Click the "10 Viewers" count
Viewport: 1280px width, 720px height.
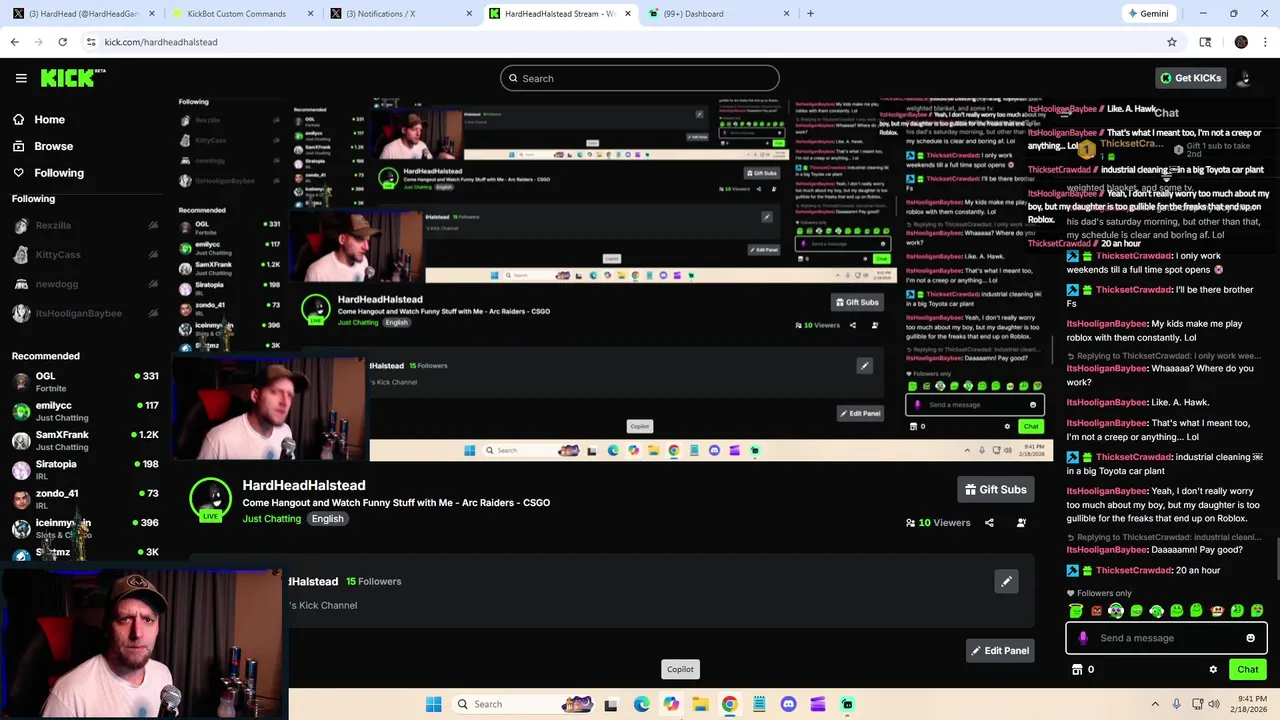coord(938,523)
